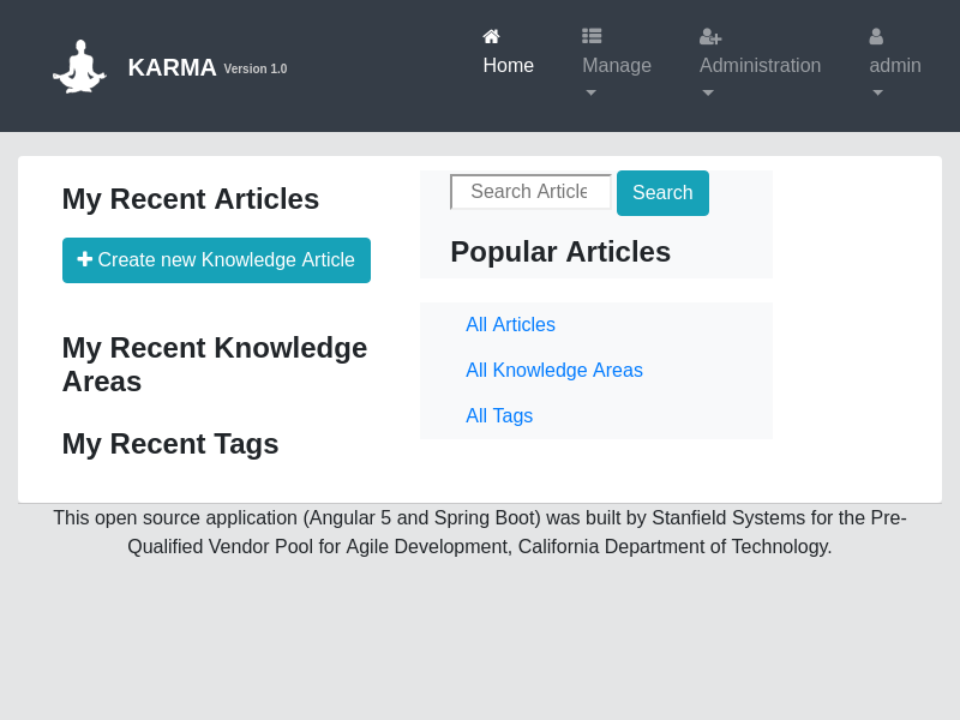Open the admin account dropdown caret
Viewport: 960px width, 720px height.
pos(878,93)
